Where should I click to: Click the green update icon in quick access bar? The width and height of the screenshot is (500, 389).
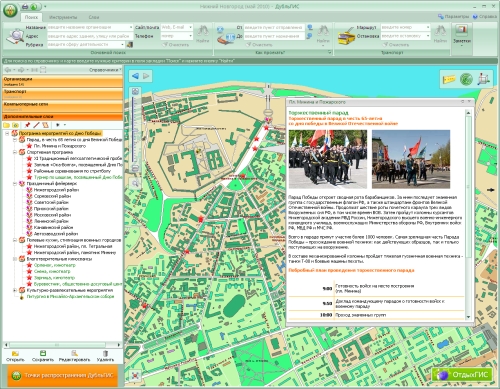coord(34,6)
